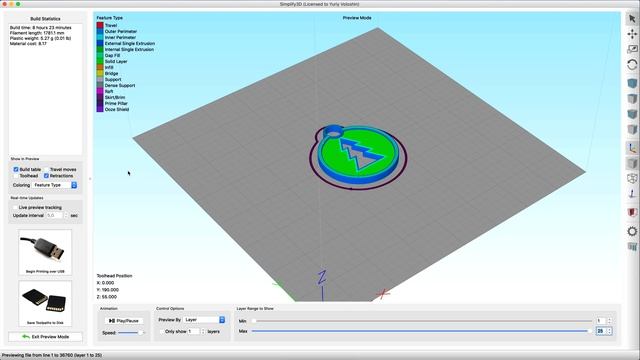Click the Infill legend entry
Viewport: 640px width, 360px height.
click(109, 67)
